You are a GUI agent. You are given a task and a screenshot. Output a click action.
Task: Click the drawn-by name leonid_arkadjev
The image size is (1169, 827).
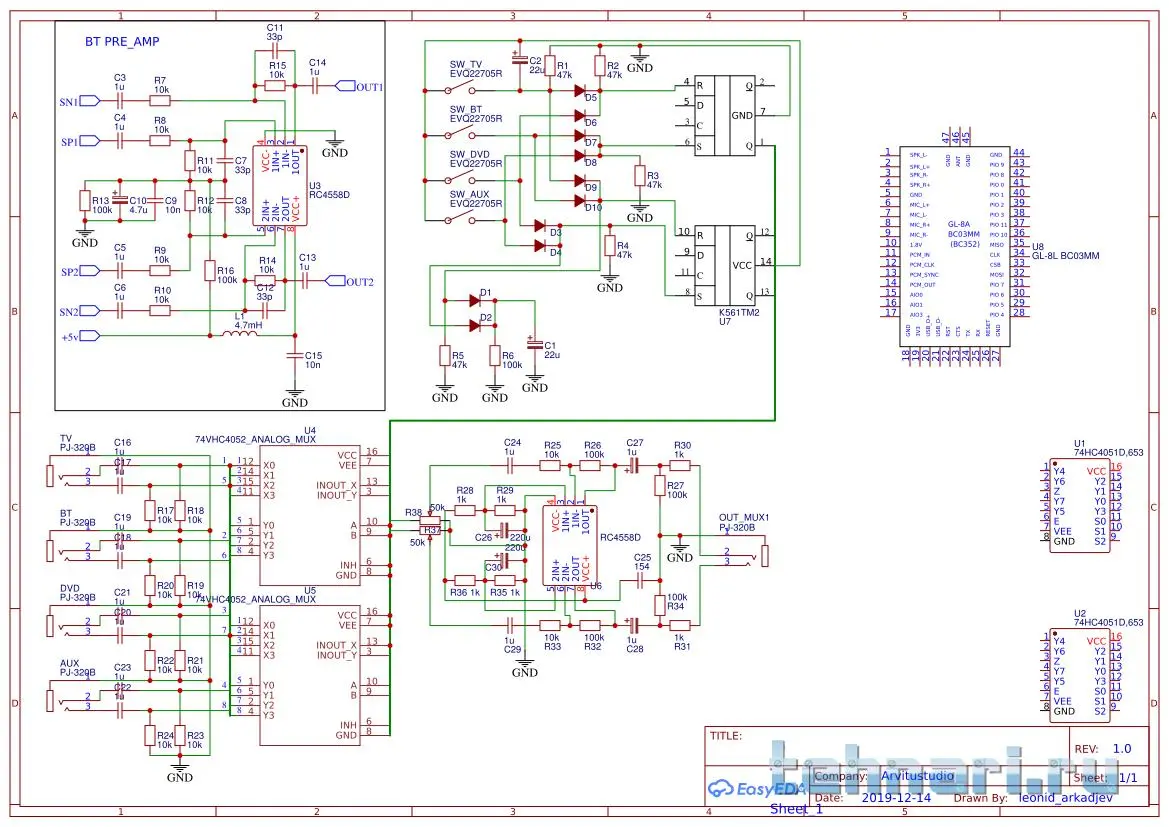point(1065,798)
